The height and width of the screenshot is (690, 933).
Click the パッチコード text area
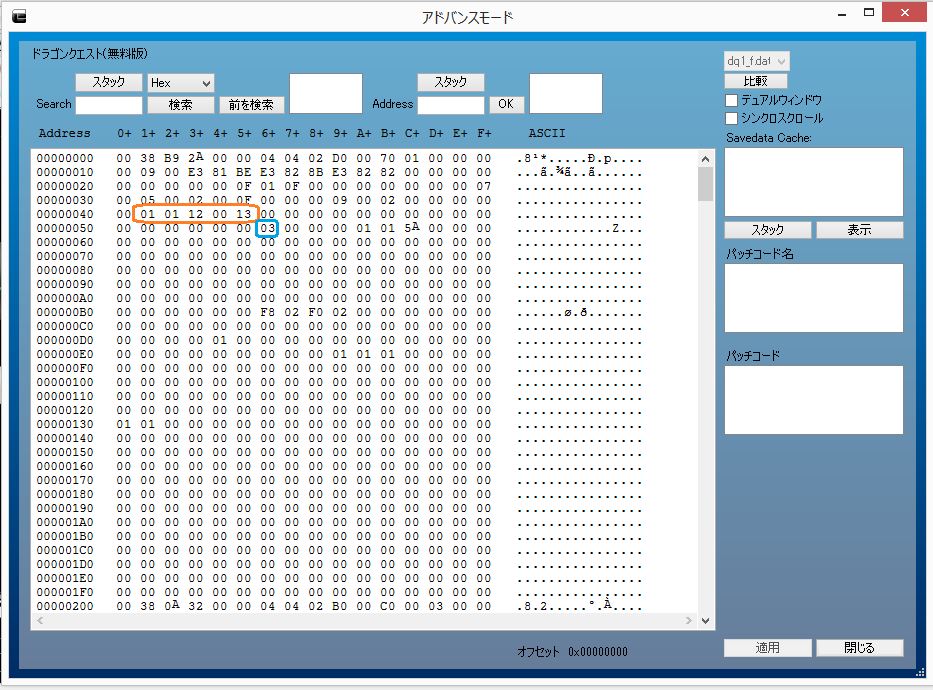(814, 400)
